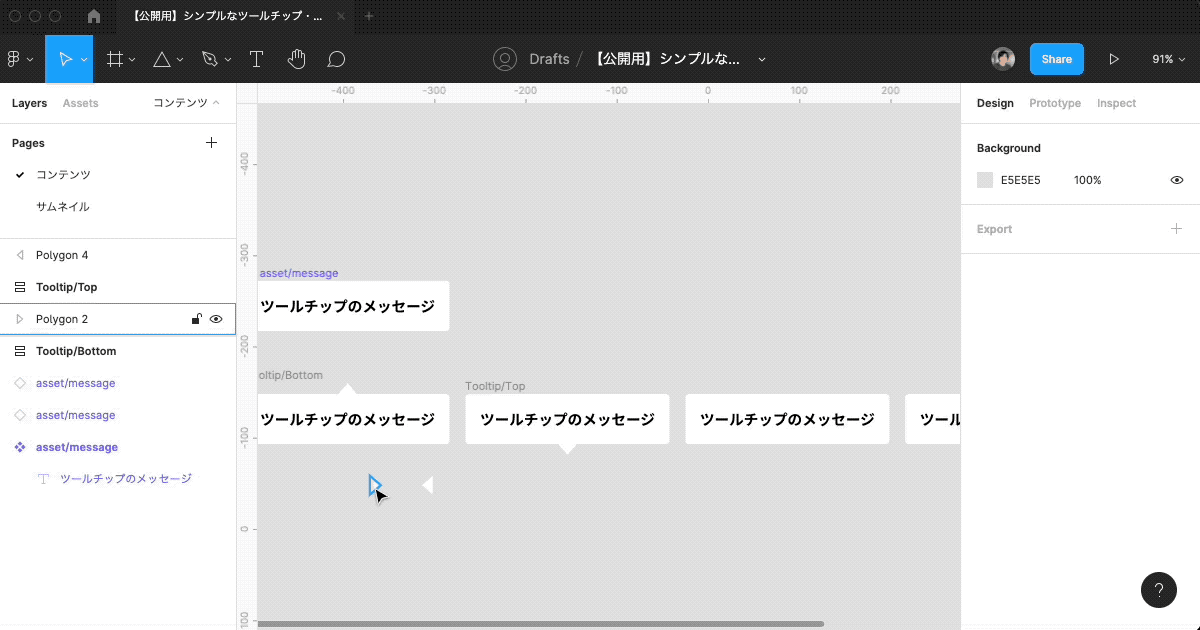The width and height of the screenshot is (1200, 630).
Task: Select the Frame tool
Action: point(114,58)
